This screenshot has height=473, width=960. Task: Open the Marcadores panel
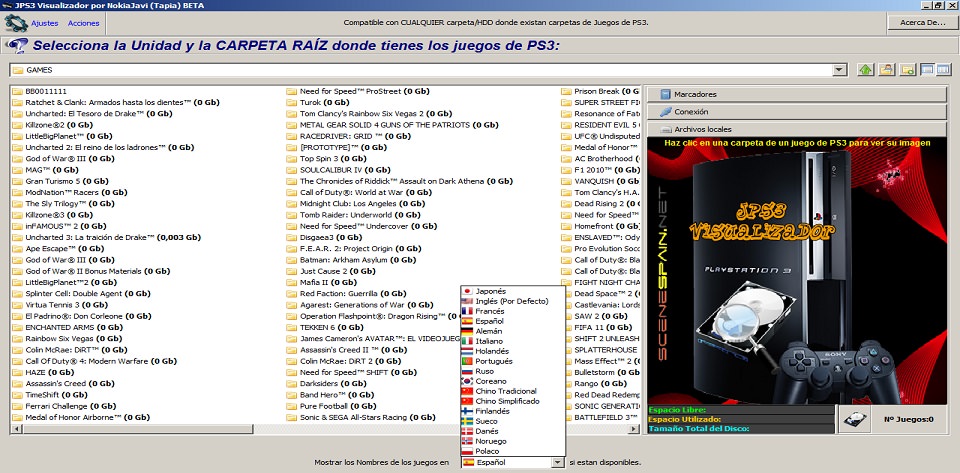[x=797, y=94]
